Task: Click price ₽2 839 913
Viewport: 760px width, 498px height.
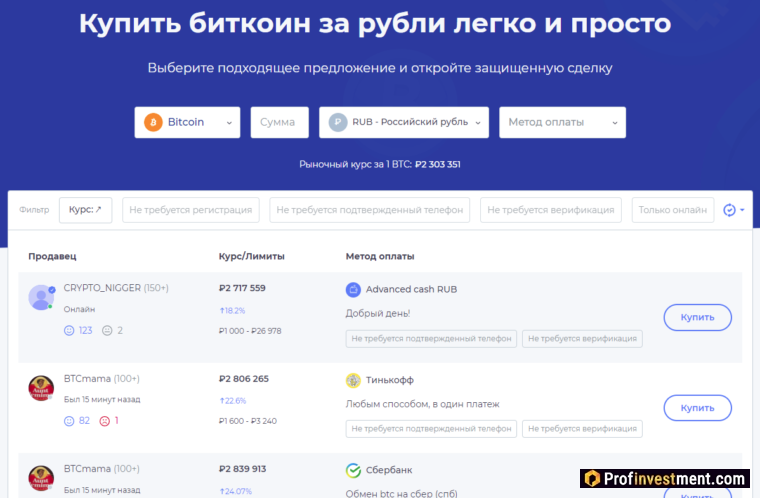Action: point(242,469)
